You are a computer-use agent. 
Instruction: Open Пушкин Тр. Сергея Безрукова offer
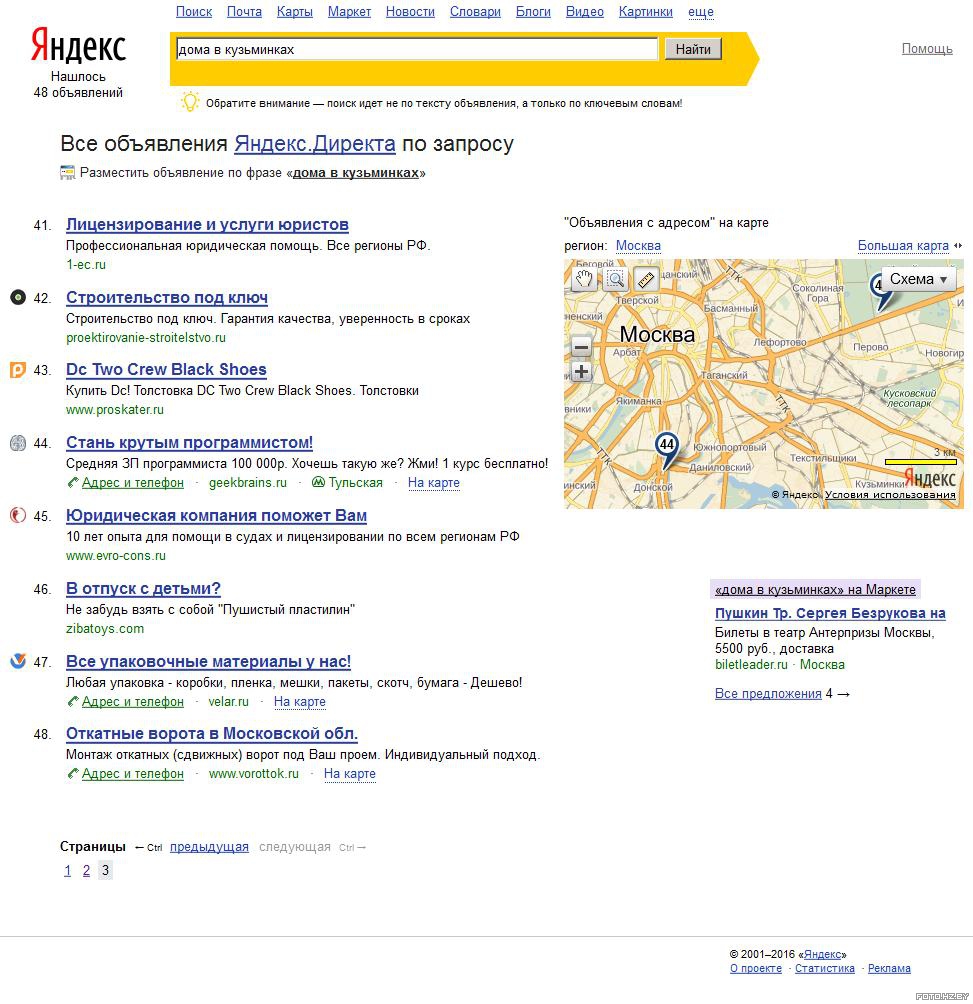coord(830,613)
